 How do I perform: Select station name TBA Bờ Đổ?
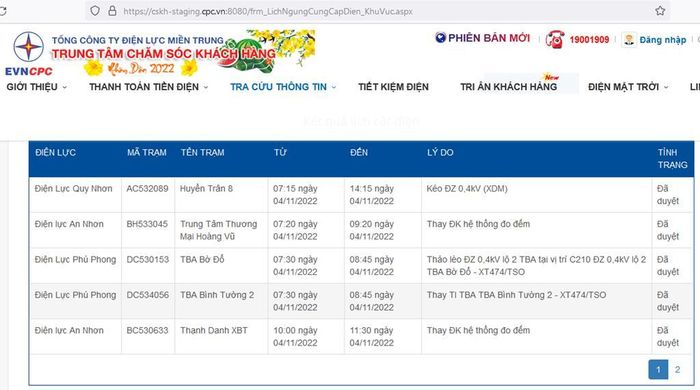click(x=202, y=260)
